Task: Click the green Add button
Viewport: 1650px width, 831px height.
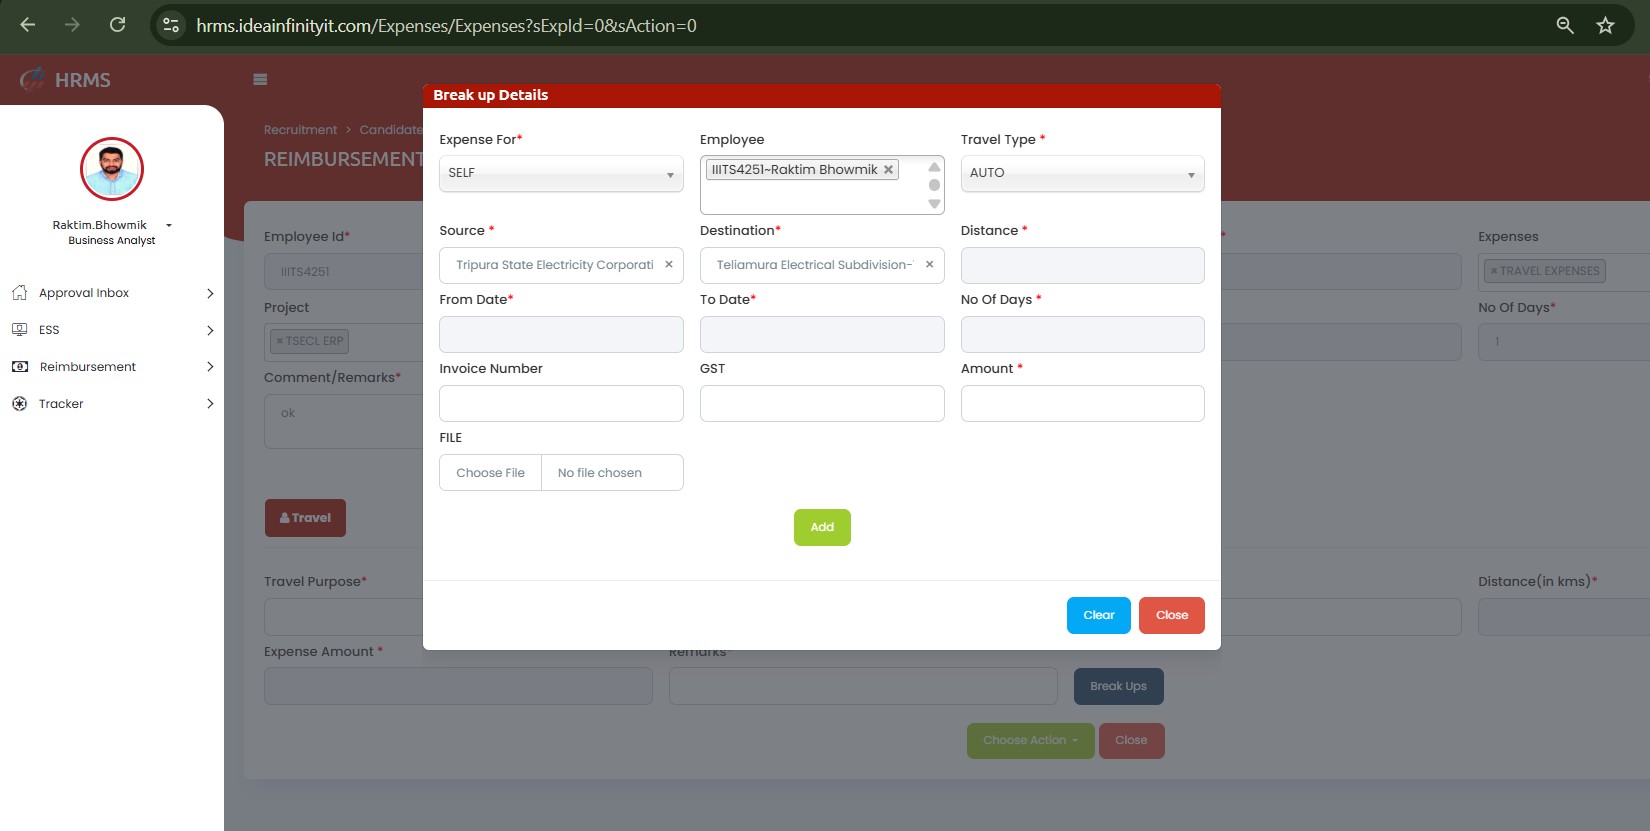Action: (x=822, y=527)
